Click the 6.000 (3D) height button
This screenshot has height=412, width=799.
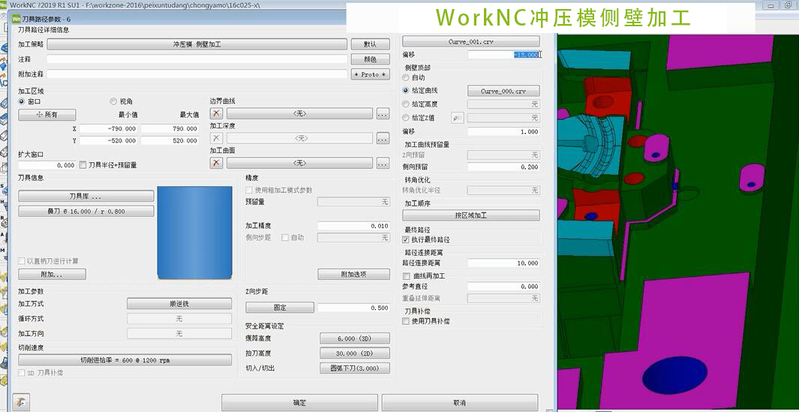[x=355, y=338]
